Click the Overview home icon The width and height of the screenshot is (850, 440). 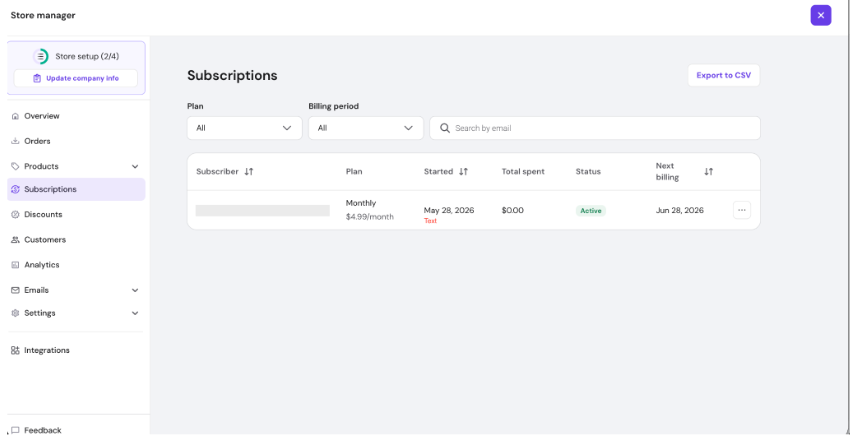pyautogui.click(x=15, y=116)
